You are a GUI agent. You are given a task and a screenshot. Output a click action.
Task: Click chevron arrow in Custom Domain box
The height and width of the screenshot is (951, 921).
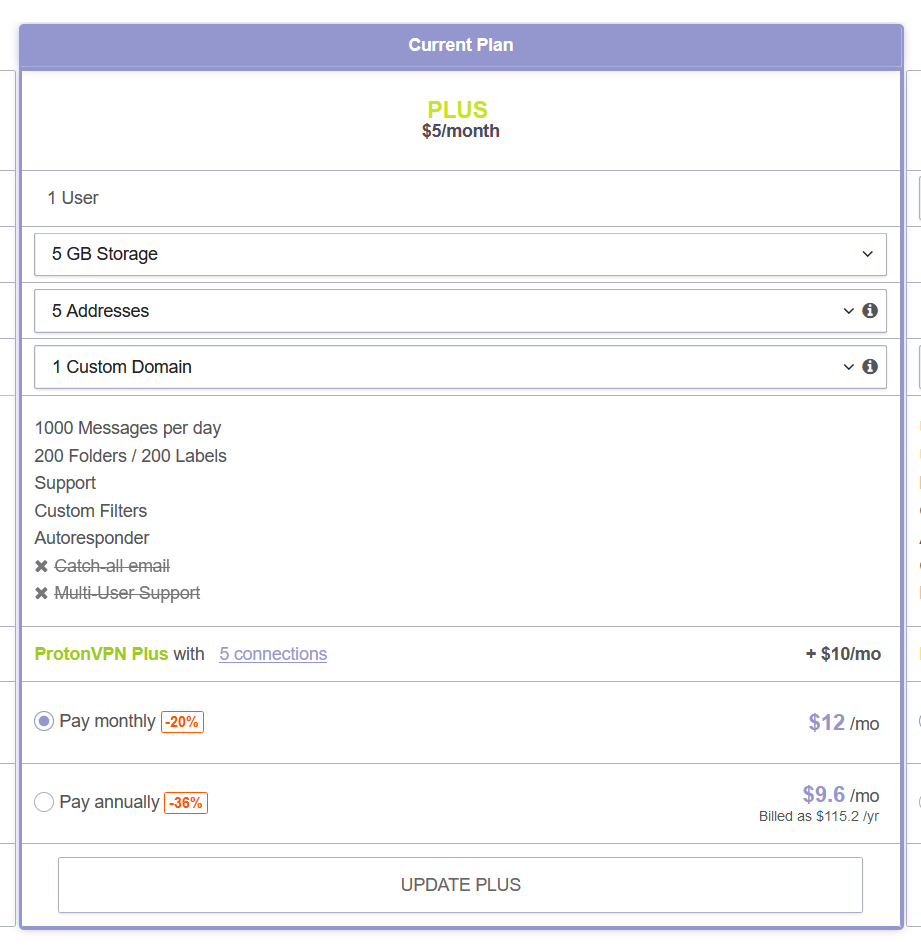[848, 367]
